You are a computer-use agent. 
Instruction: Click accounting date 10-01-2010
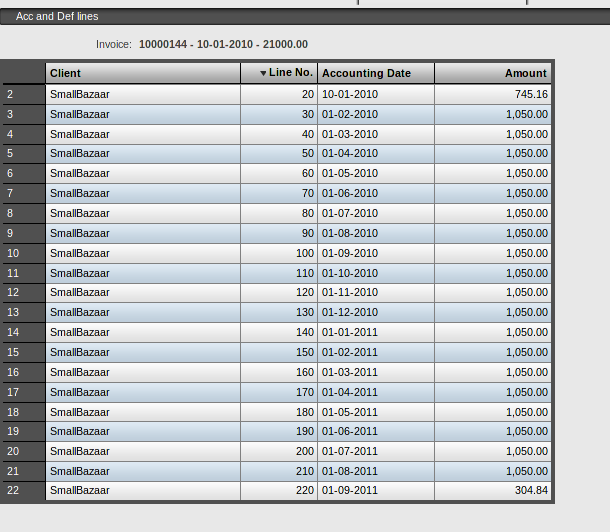(x=376, y=94)
